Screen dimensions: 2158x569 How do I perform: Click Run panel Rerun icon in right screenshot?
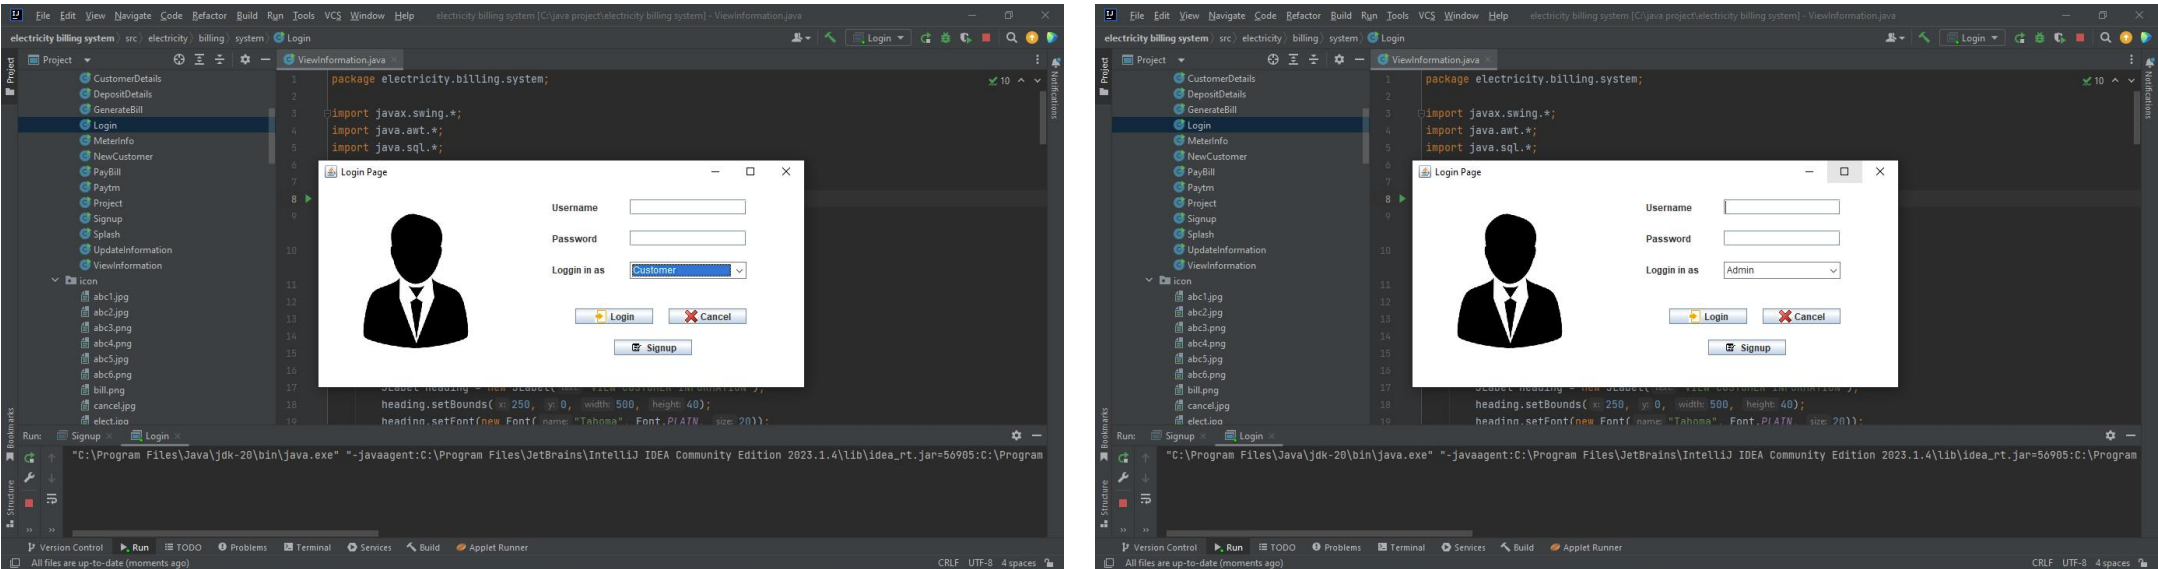coord(1123,457)
